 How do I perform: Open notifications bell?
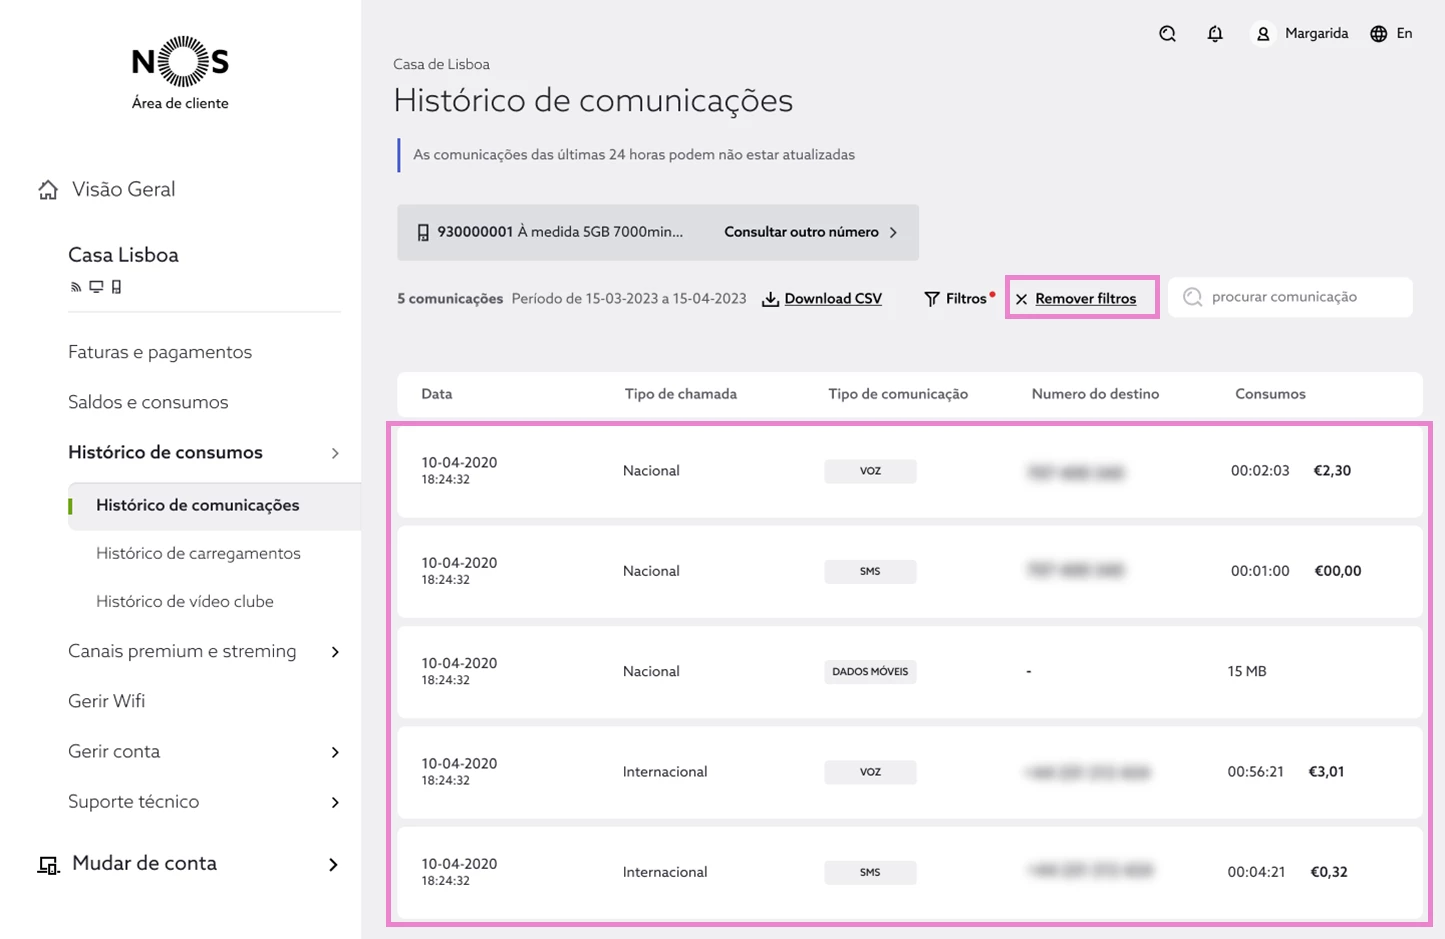pyautogui.click(x=1215, y=34)
